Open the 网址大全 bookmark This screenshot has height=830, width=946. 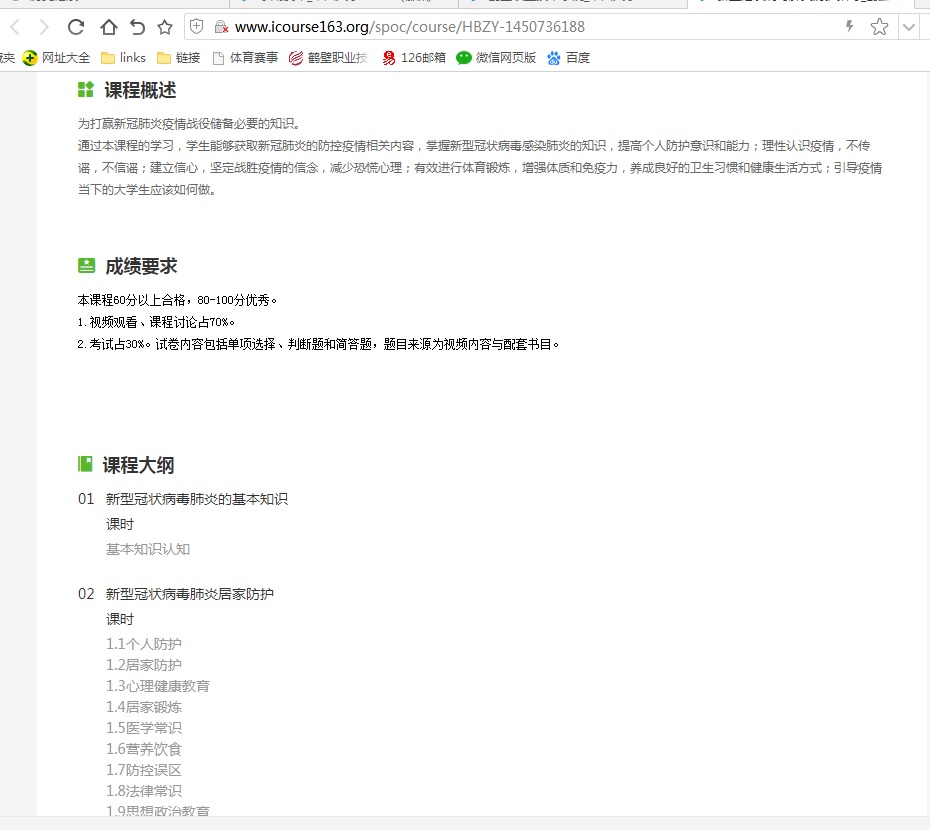click(57, 58)
